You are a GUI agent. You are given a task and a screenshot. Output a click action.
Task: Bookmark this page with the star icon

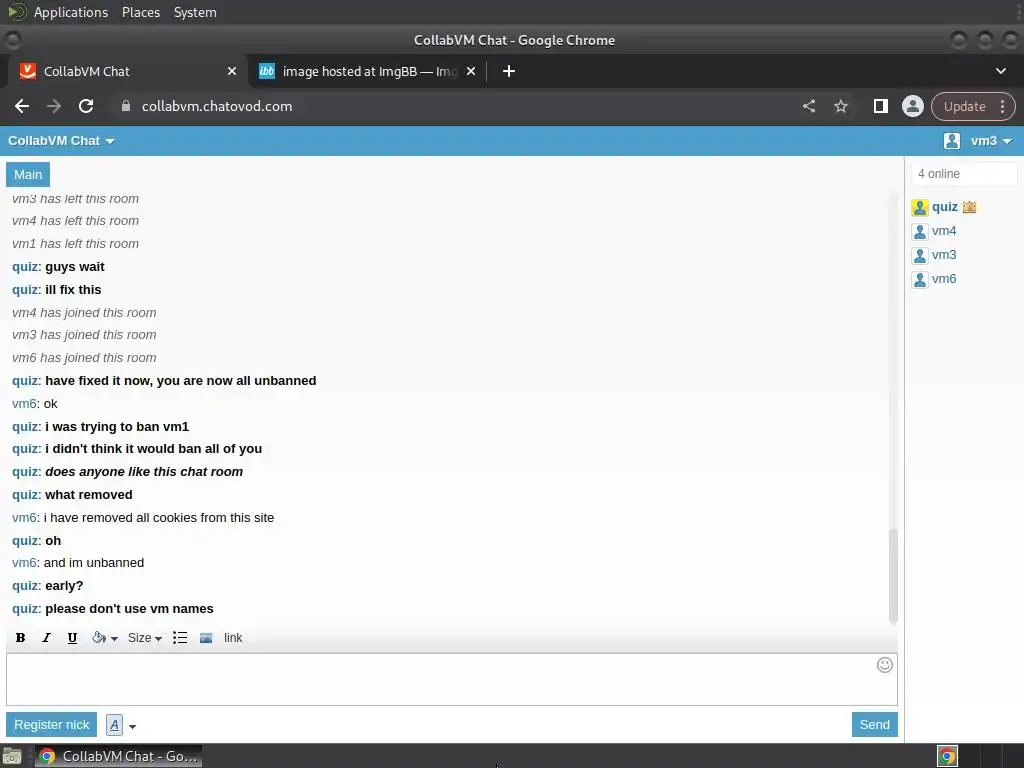click(840, 106)
